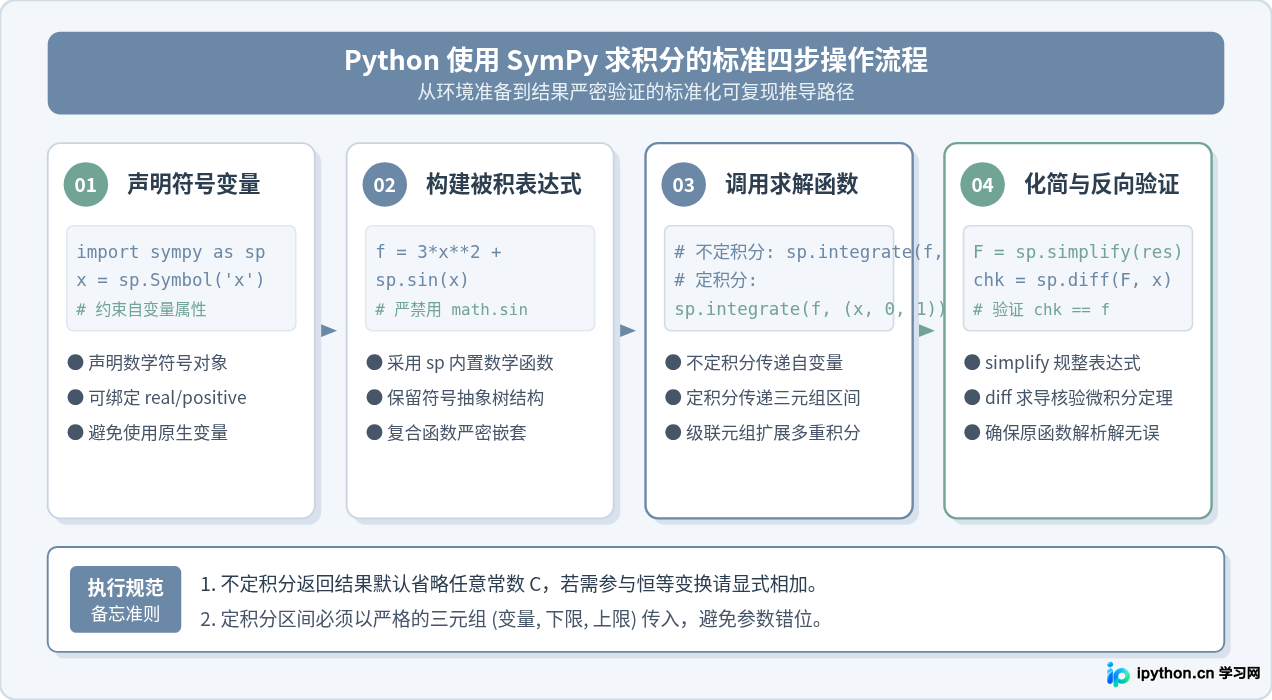Image resolution: width=1272 pixels, height=700 pixels.
Task: Click note 2 about 定积分区间必须以严格的三元组
Action: (512, 619)
